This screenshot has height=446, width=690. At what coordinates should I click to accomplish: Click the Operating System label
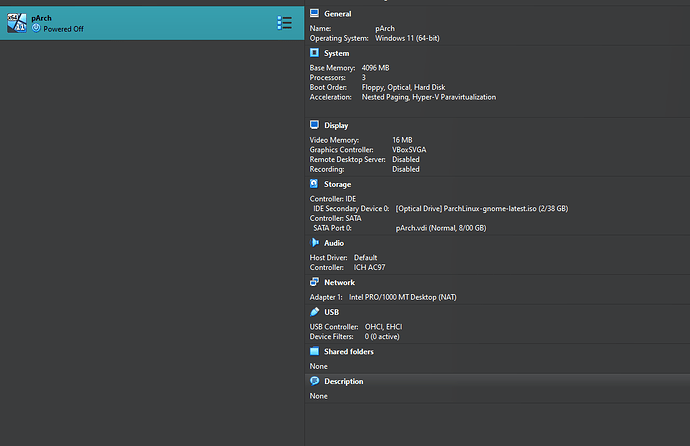click(x=339, y=38)
